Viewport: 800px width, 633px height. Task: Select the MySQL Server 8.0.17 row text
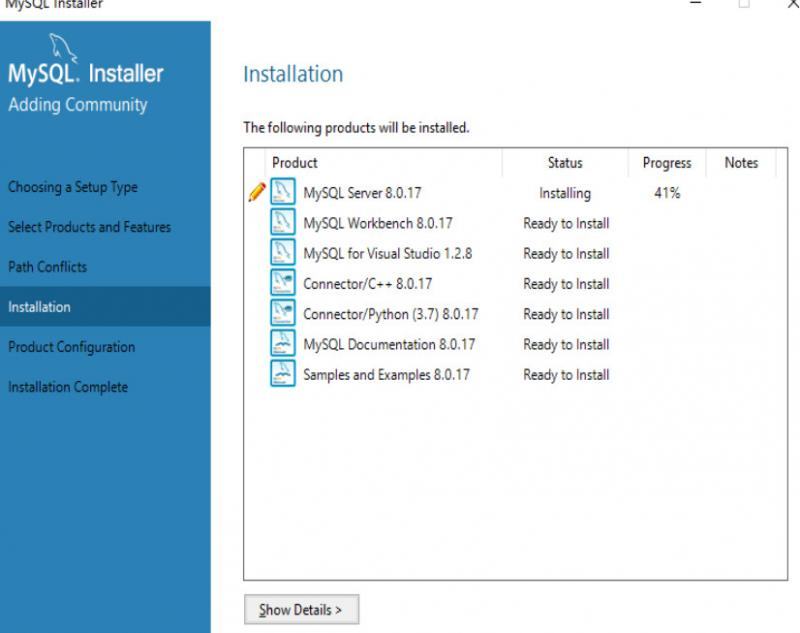click(x=362, y=193)
